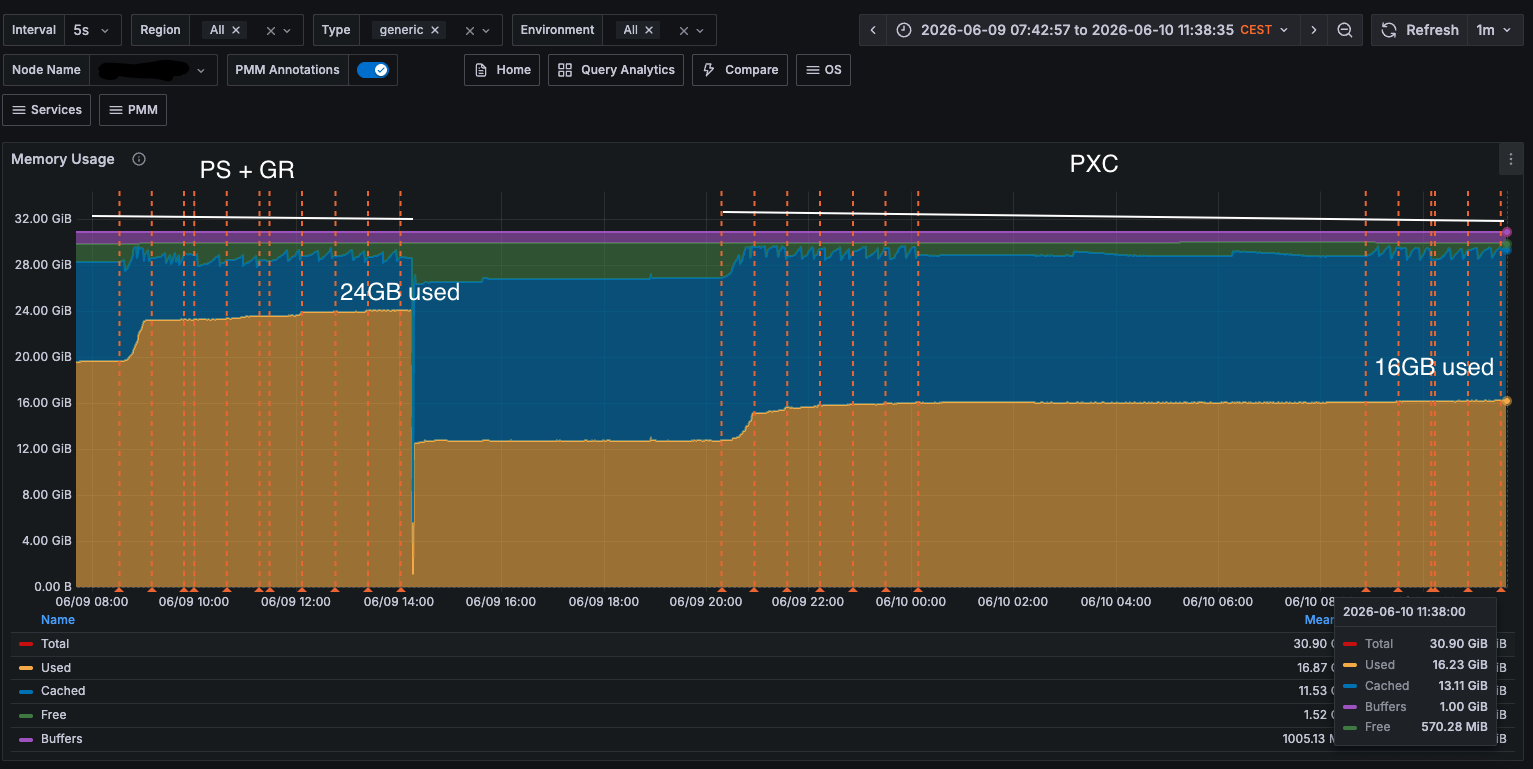Click the 06/10 00:00 x-axis label
This screenshot has height=769, width=1533.
(x=911, y=602)
